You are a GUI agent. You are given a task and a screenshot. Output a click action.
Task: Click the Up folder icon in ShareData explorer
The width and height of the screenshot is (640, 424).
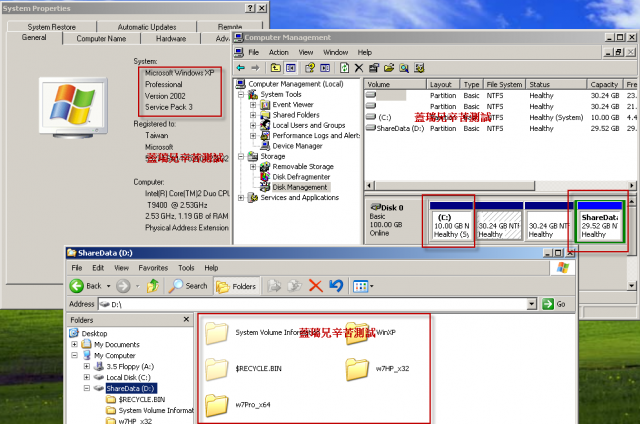click(153, 286)
